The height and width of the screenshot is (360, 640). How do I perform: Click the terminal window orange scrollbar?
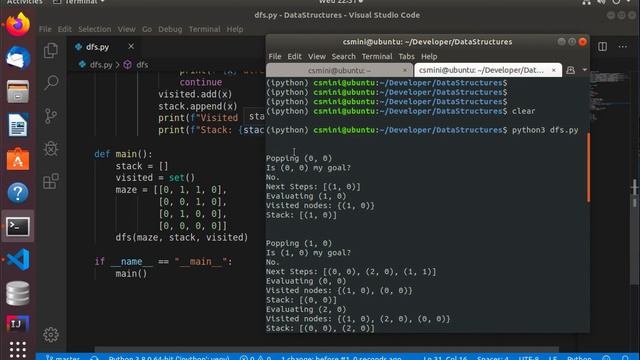click(588, 167)
